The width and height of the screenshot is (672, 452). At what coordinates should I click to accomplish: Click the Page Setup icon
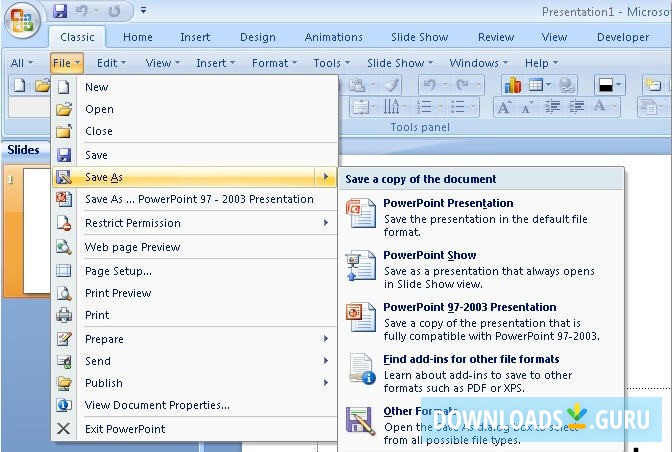63,271
